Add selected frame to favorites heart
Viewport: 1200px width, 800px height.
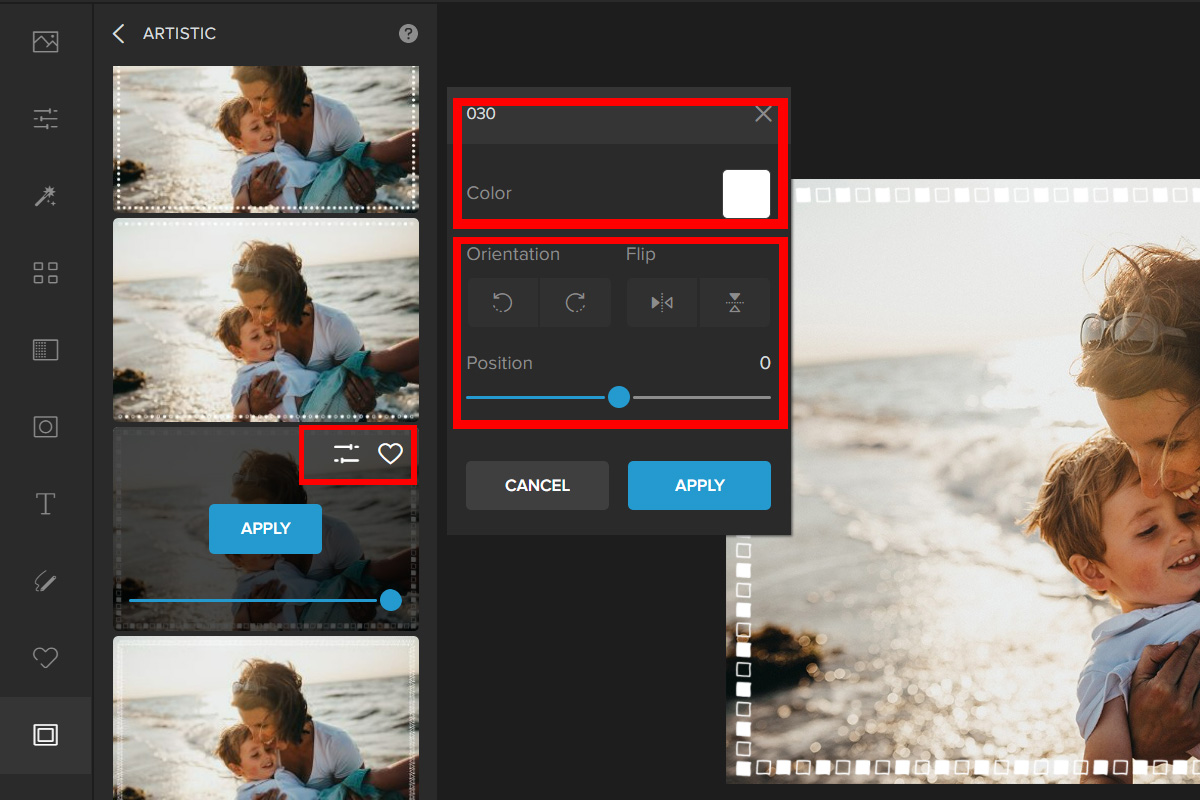pyautogui.click(x=390, y=455)
